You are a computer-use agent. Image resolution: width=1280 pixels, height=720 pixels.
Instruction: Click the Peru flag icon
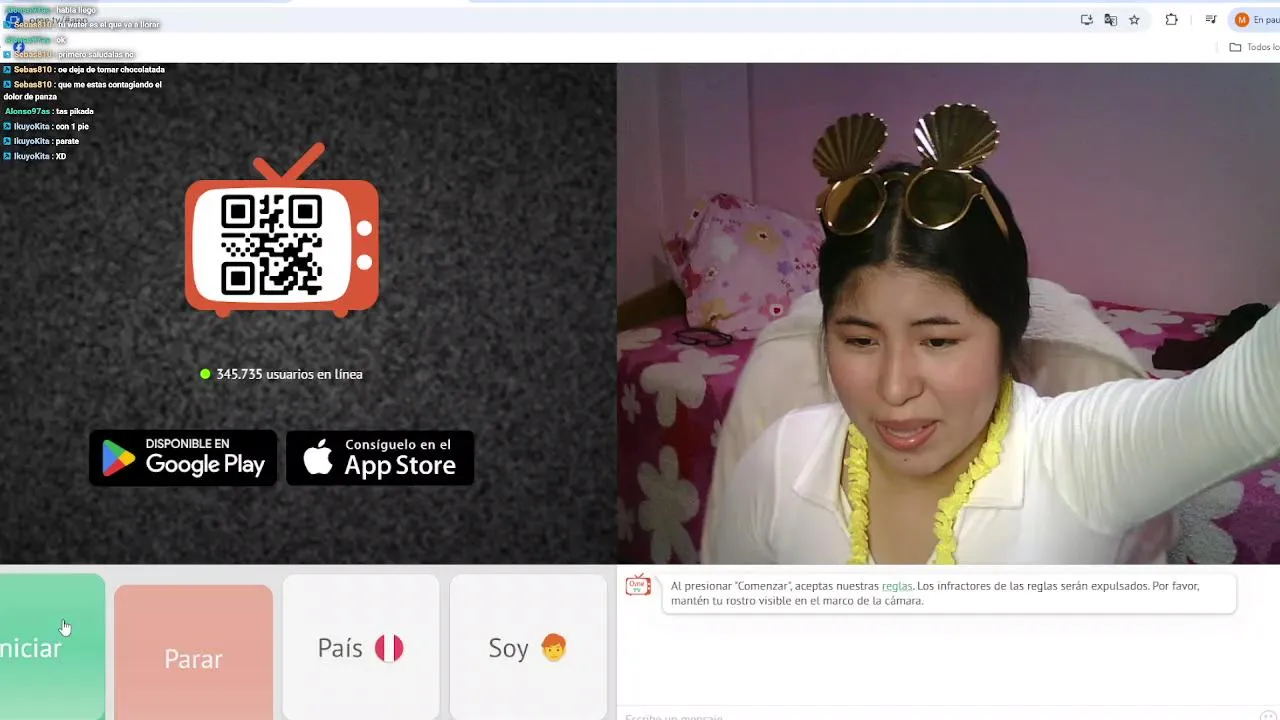389,648
